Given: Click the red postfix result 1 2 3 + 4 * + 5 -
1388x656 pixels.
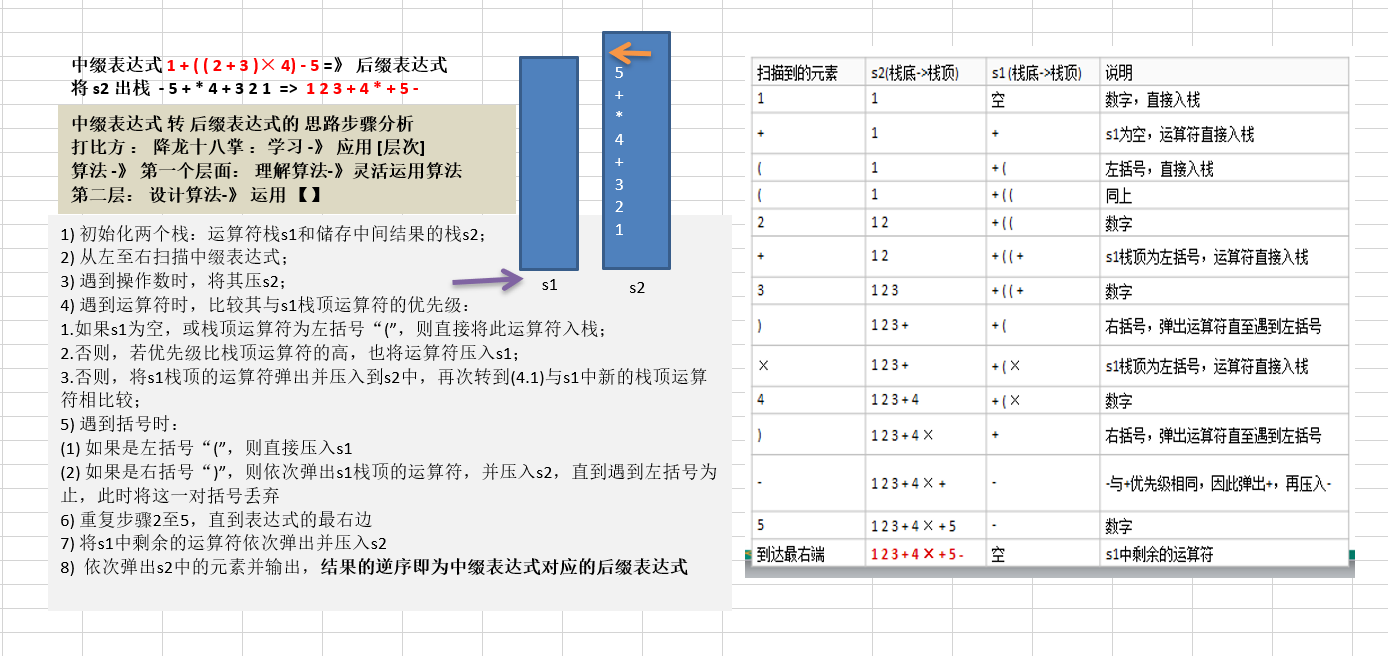Looking at the screenshot, I should (x=362, y=89).
